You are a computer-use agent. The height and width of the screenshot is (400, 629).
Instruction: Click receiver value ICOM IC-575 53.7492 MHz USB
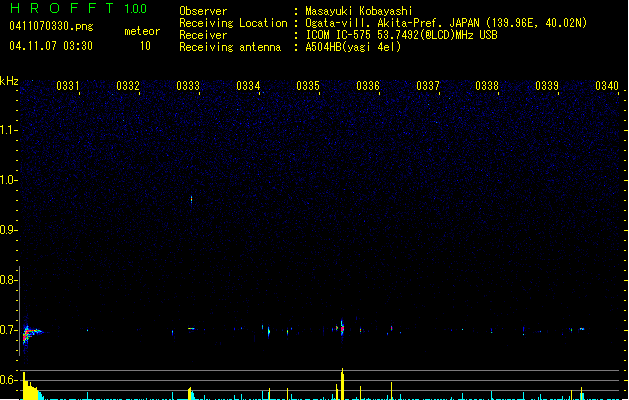[x=401, y=35]
